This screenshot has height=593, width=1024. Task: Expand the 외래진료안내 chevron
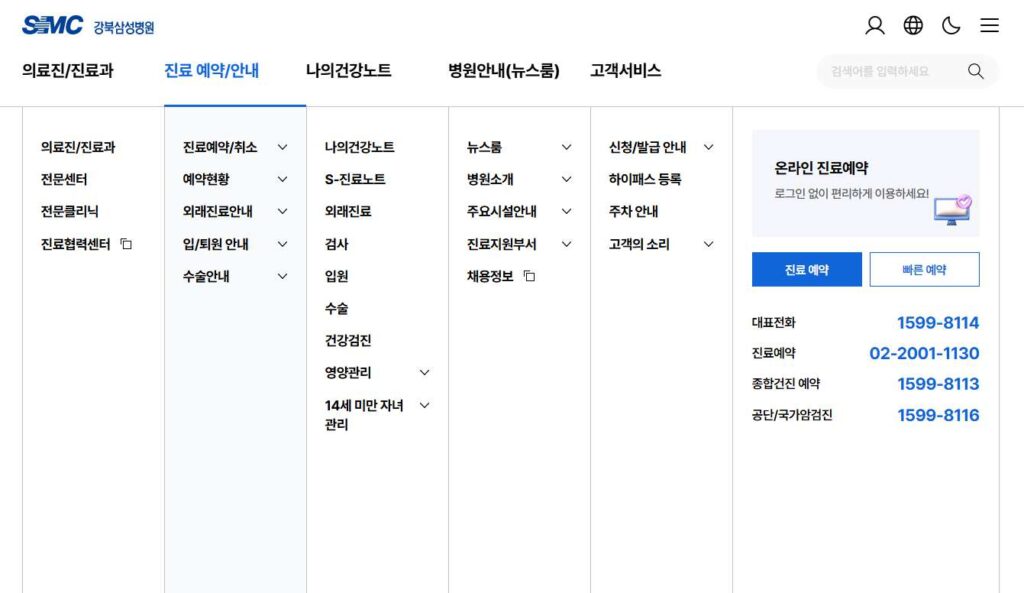point(282,211)
